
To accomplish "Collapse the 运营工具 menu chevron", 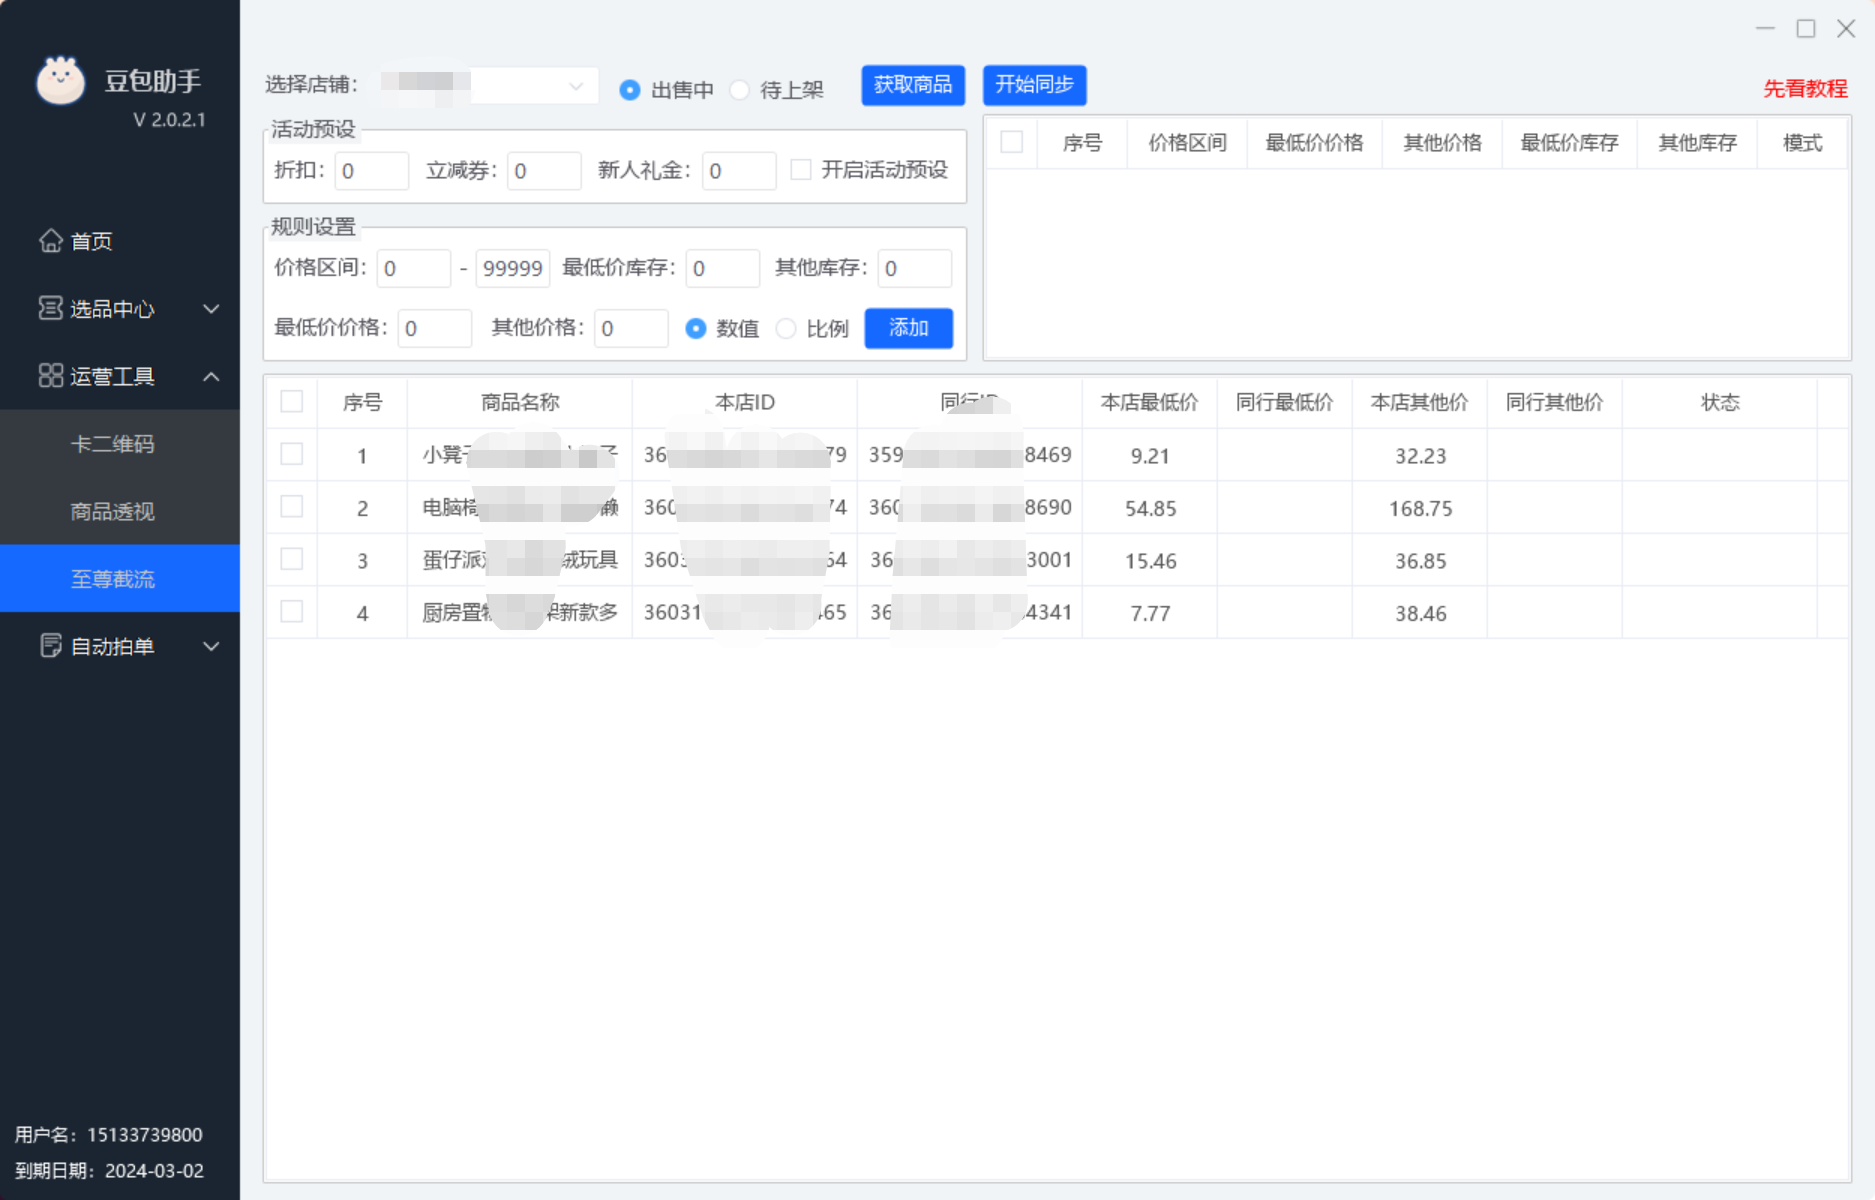I will [x=211, y=377].
